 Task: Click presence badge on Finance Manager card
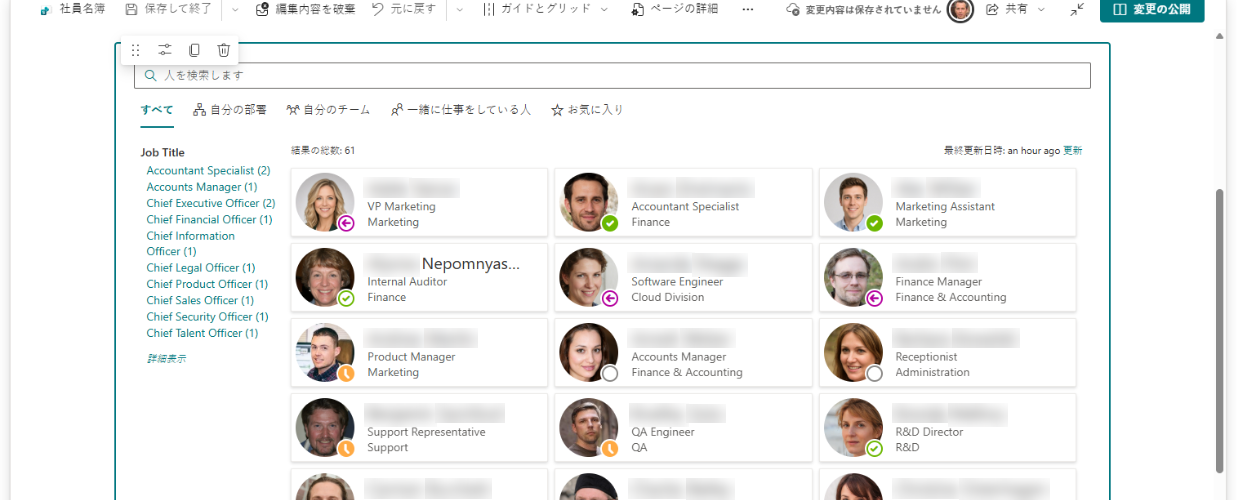(x=874, y=298)
